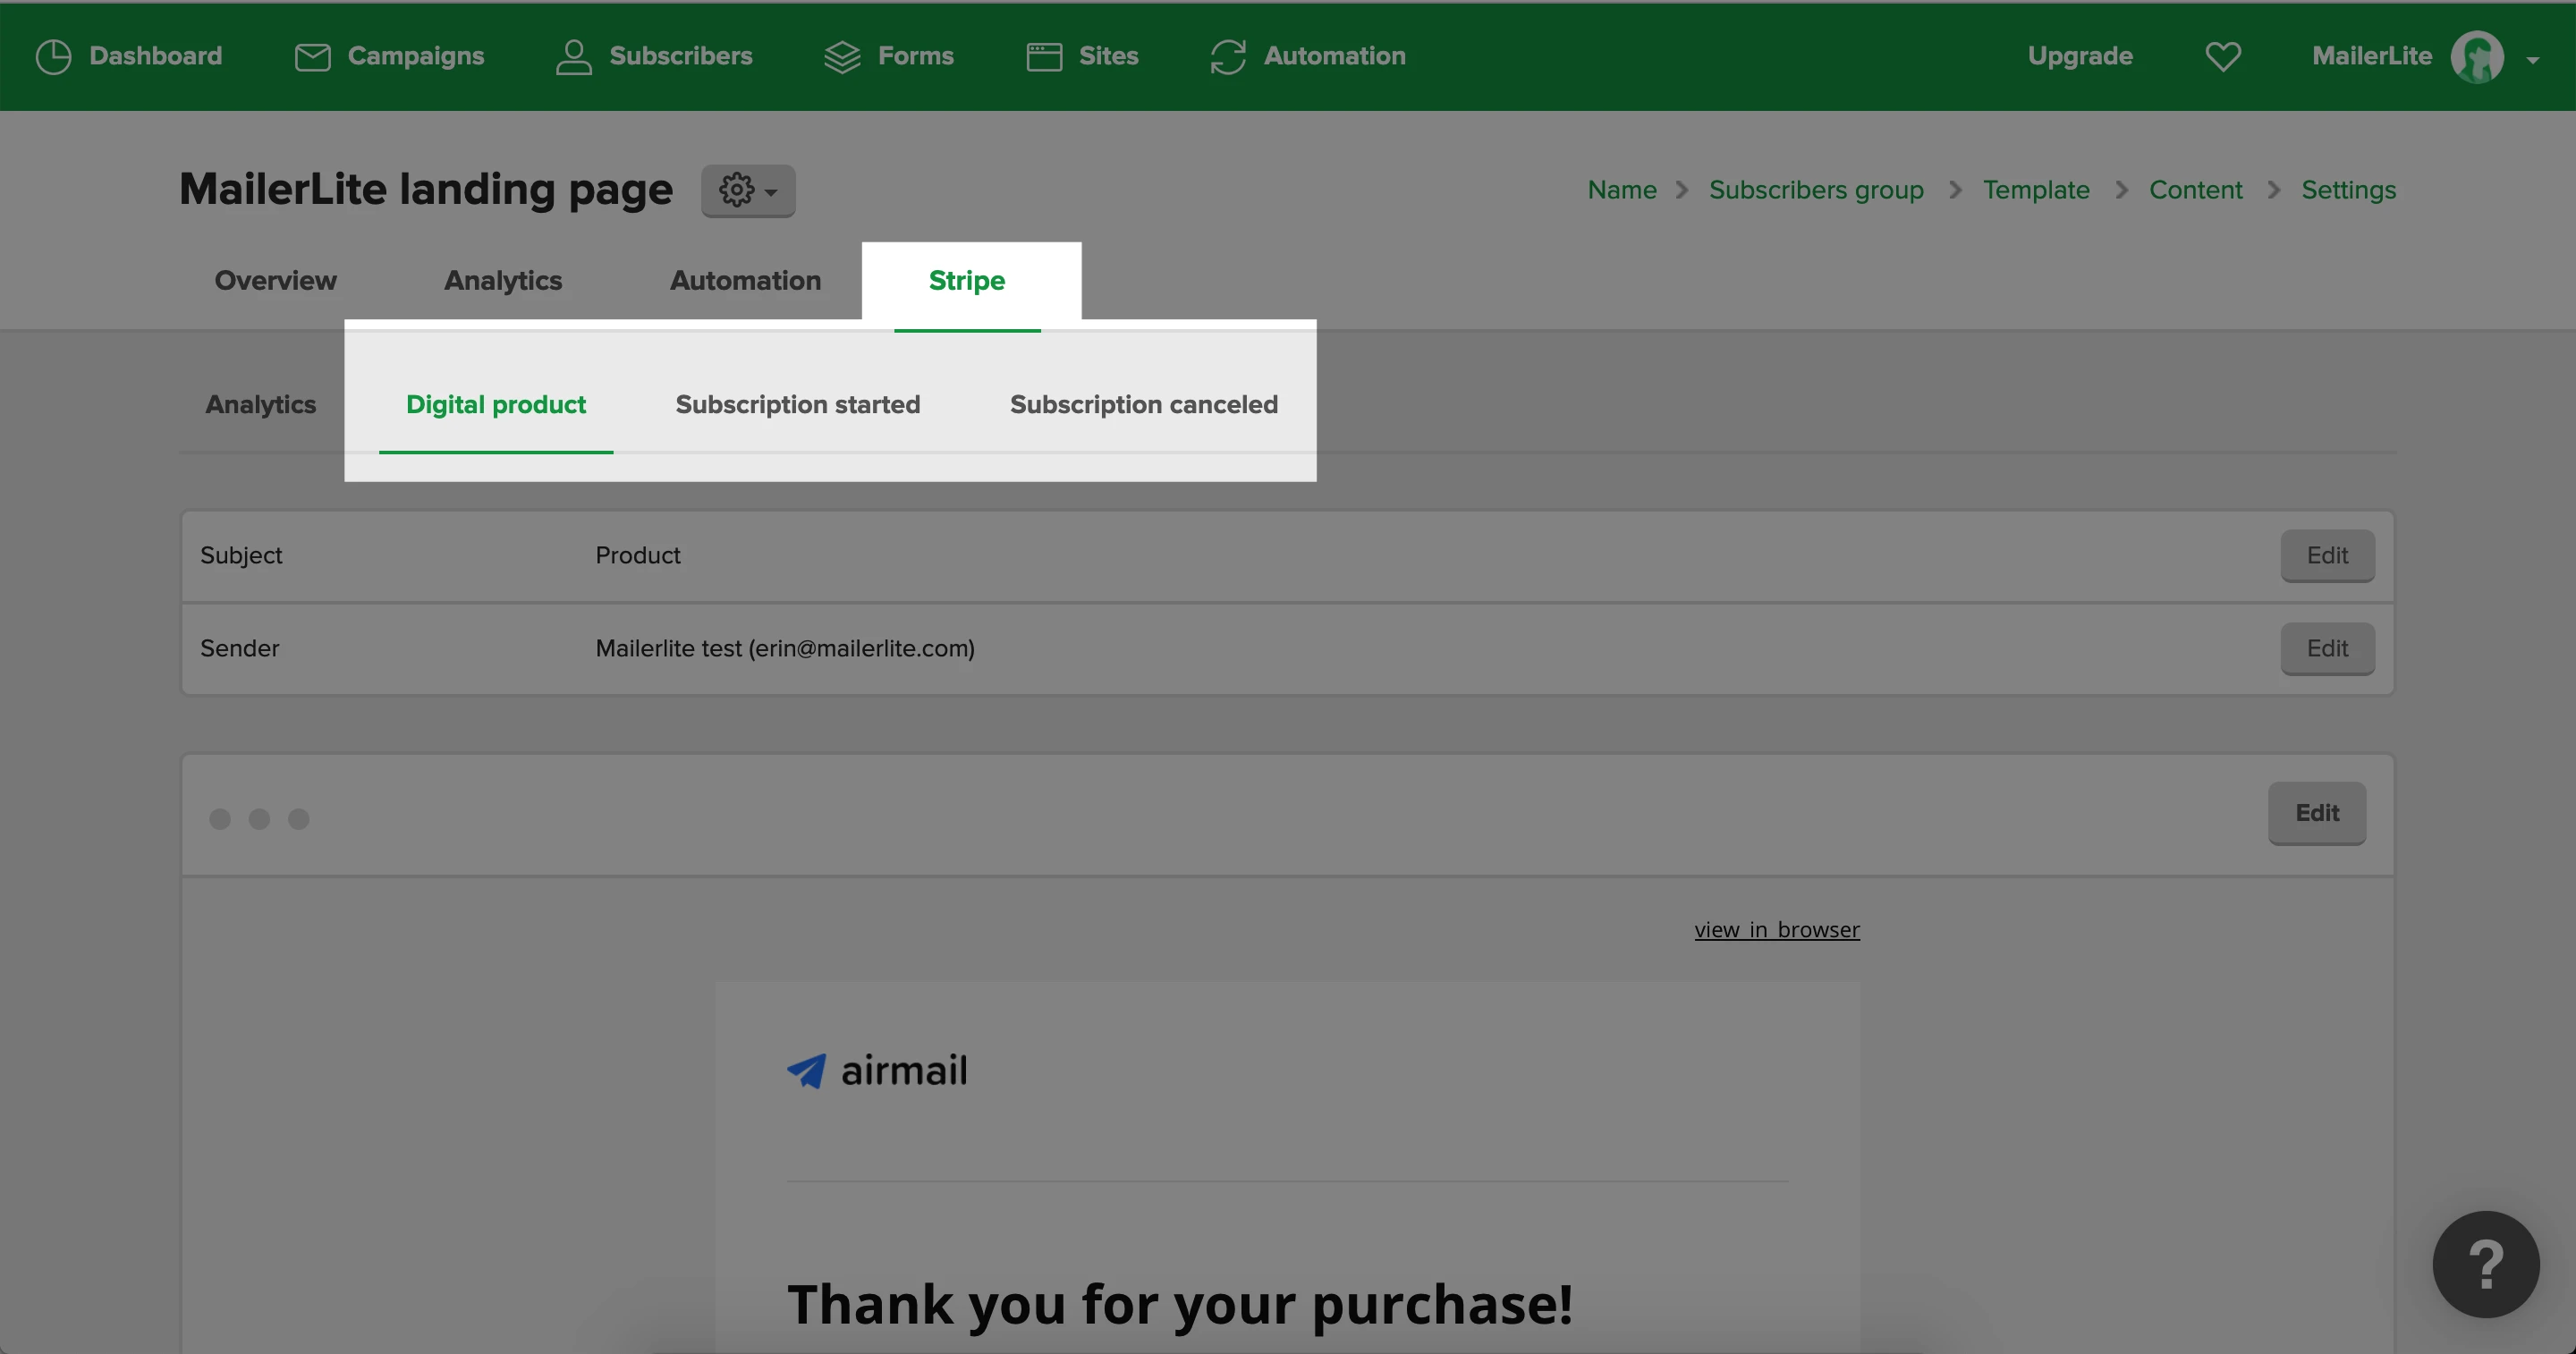2576x1354 pixels.
Task: Click the Campaigns envelope icon
Action: 312,57
